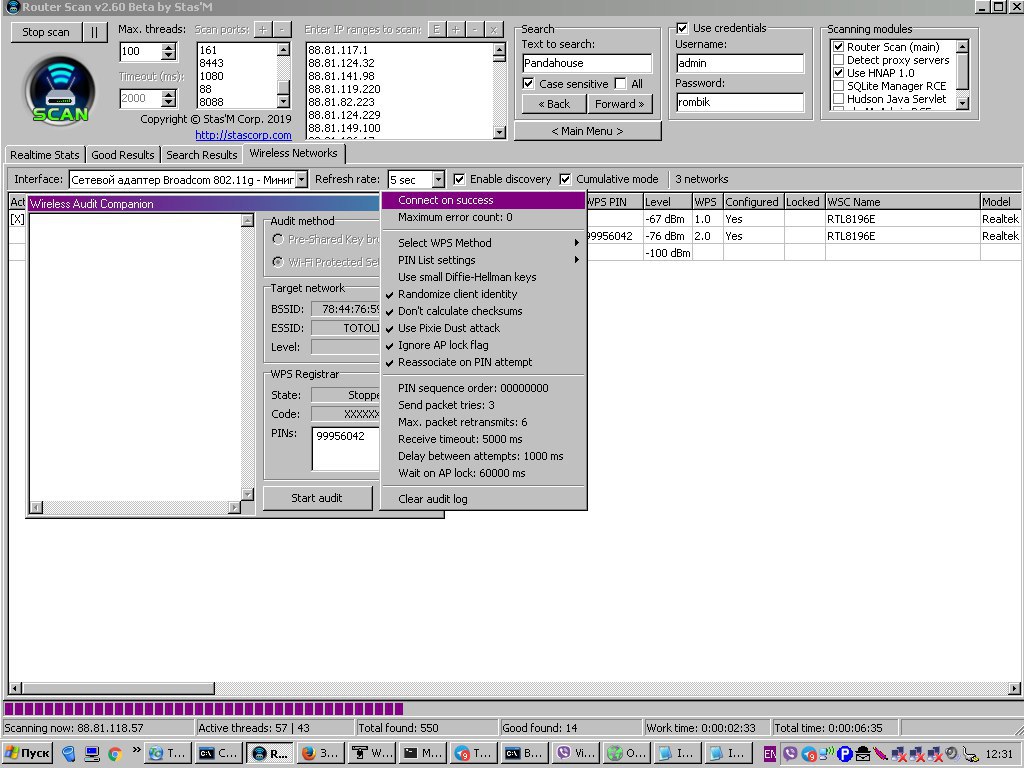Open the hat-and-mail tray icon
The height and width of the screenshot is (768, 1024).
point(863,754)
